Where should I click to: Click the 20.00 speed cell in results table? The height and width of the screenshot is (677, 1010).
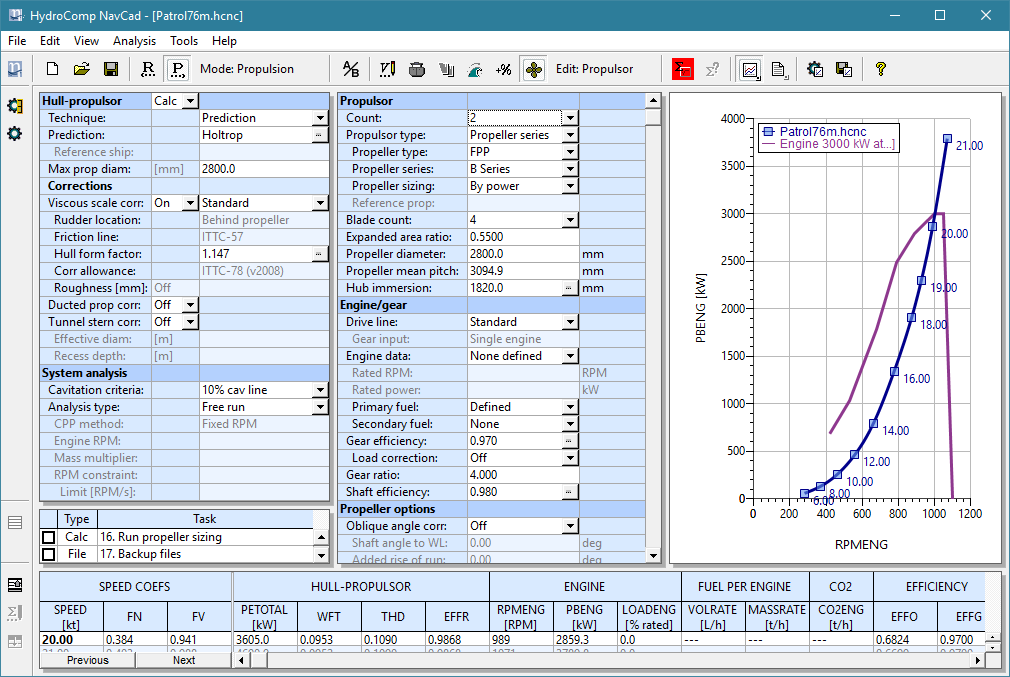coord(71,640)
